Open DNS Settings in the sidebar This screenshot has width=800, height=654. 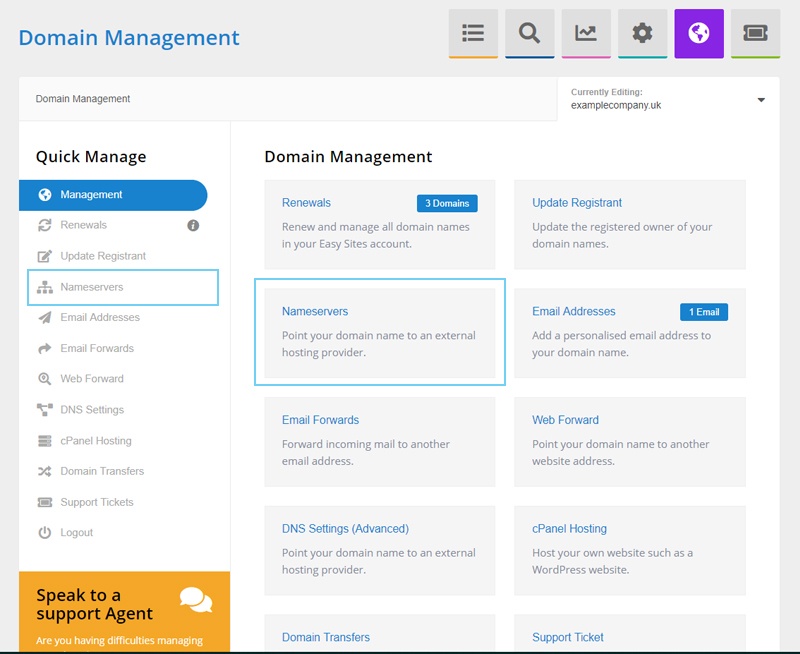click(x=92, y=410)
